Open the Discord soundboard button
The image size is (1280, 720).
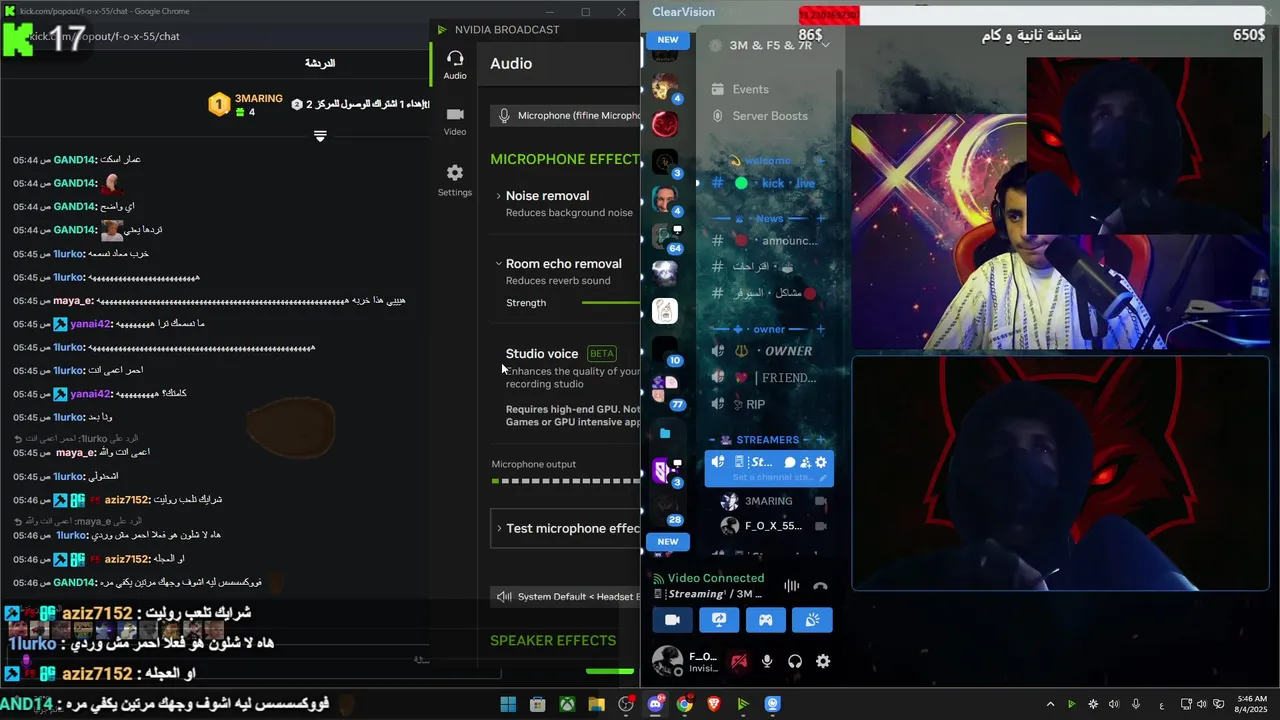tap(812, 620)
